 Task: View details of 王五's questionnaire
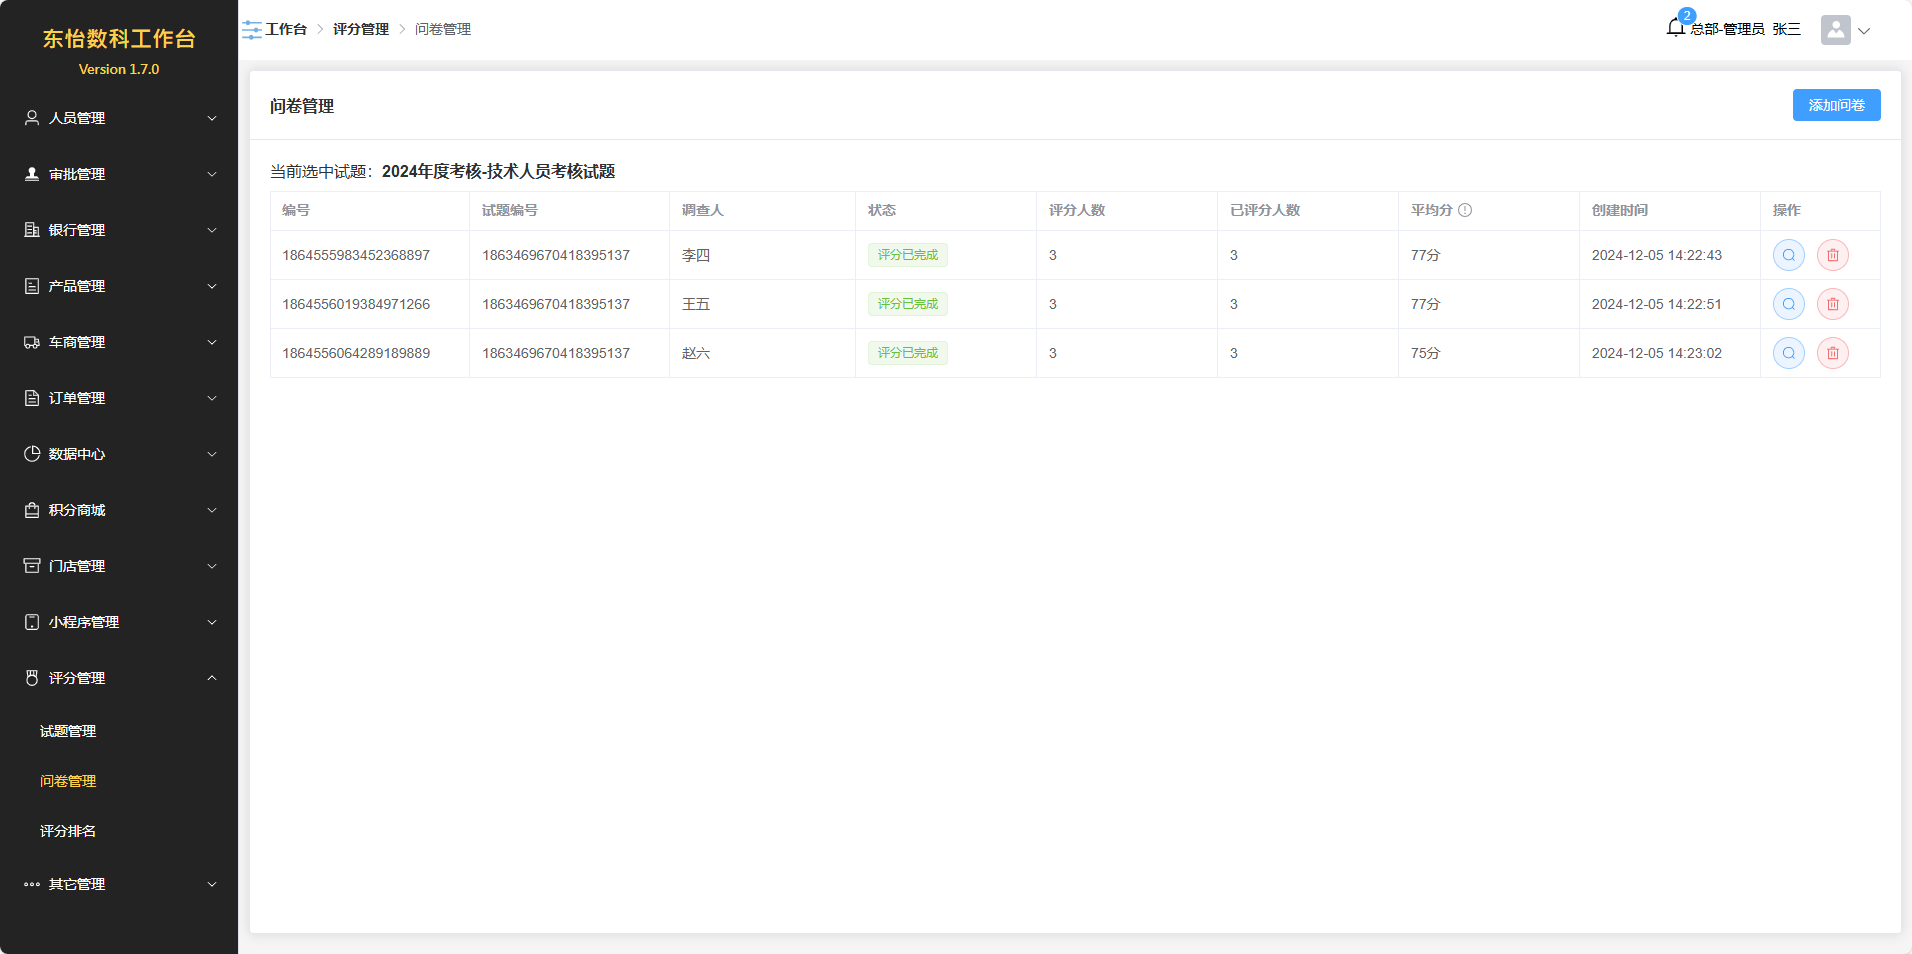[1788, 304]
